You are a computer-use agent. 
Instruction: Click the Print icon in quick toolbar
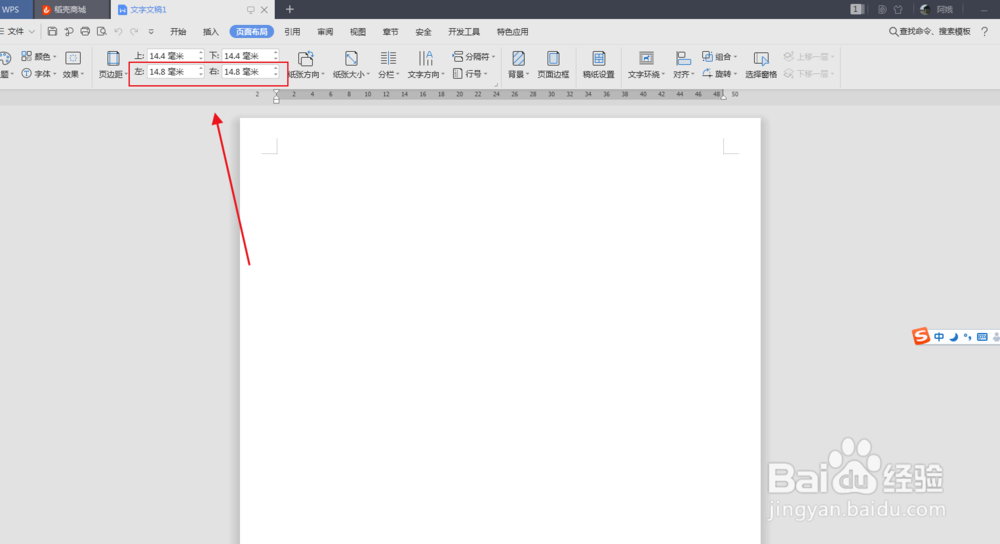85,31
